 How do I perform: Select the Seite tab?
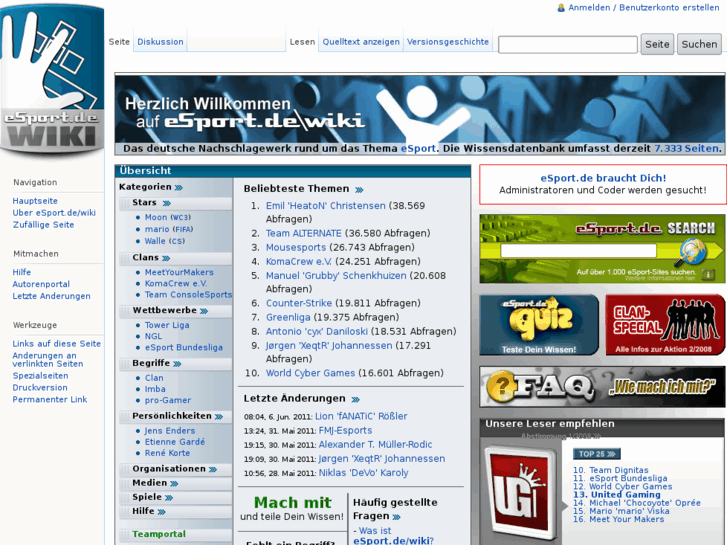tap(119, 42)
